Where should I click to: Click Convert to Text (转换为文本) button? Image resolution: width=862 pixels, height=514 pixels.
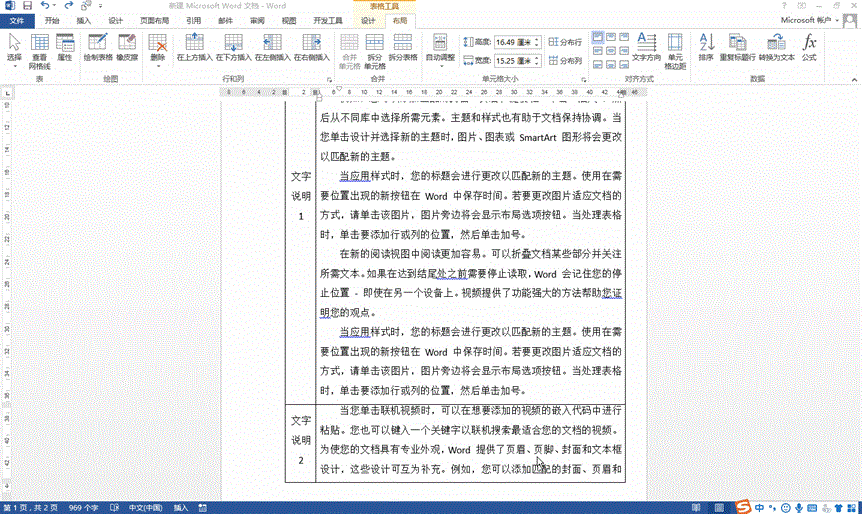pos(777,47)
